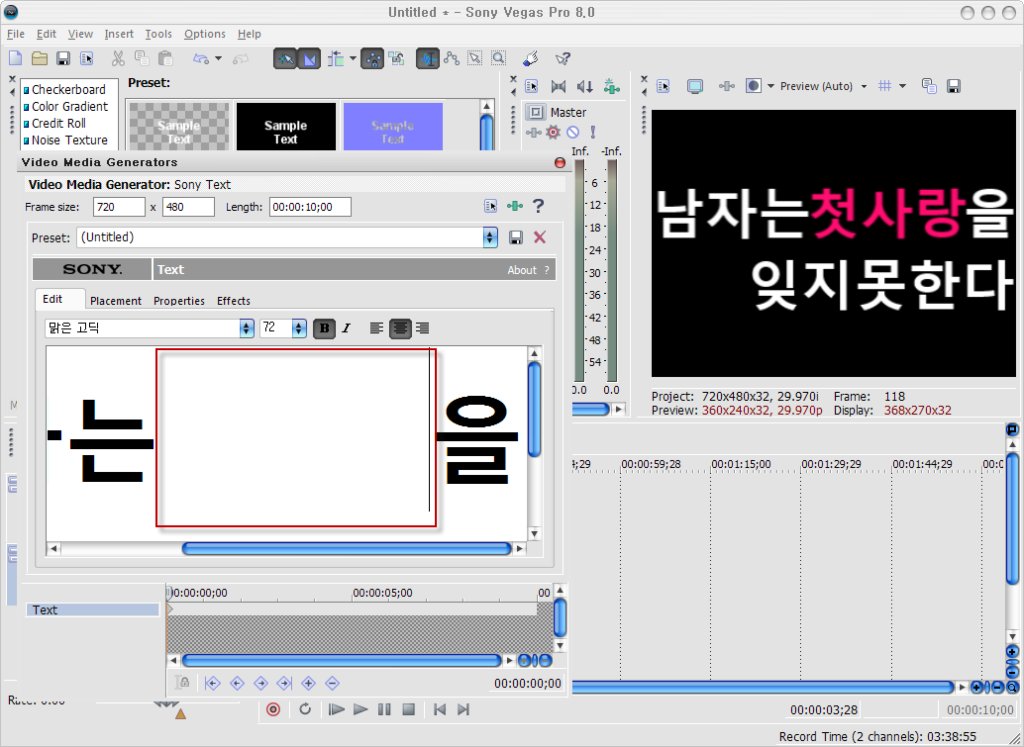Dim output with the speaker arrow icon
The height and width of the screenshot is (747, 1024).
(x=584, y=86)
